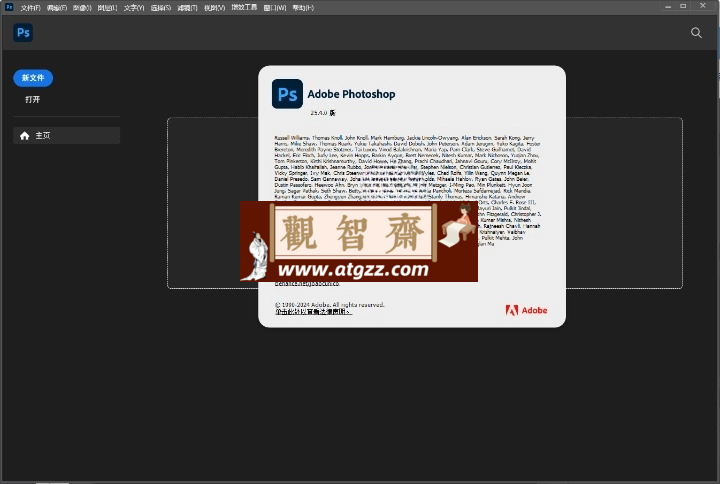Click the 25.4.0 version text
Screen dimensions: 720x484
(323, 113)
